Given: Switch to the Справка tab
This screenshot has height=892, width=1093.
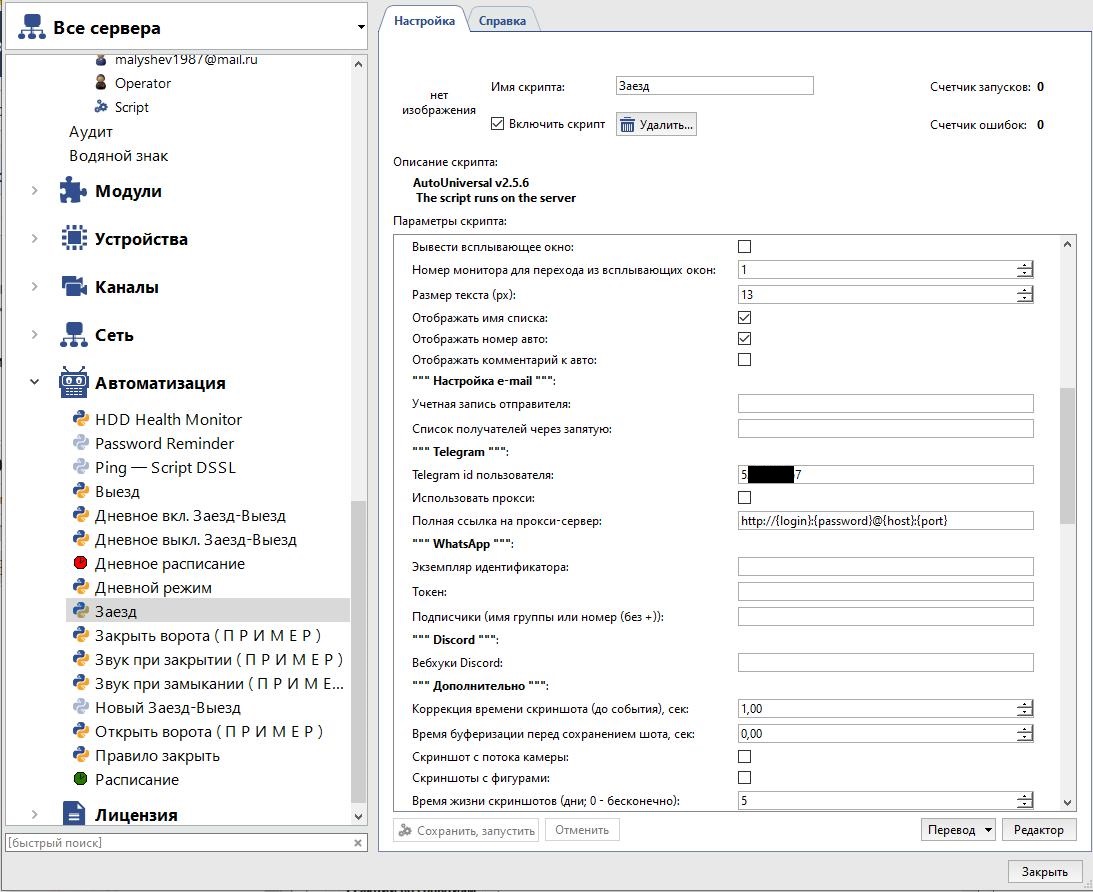Looking at the screenshot, I should tap(502, 20).
